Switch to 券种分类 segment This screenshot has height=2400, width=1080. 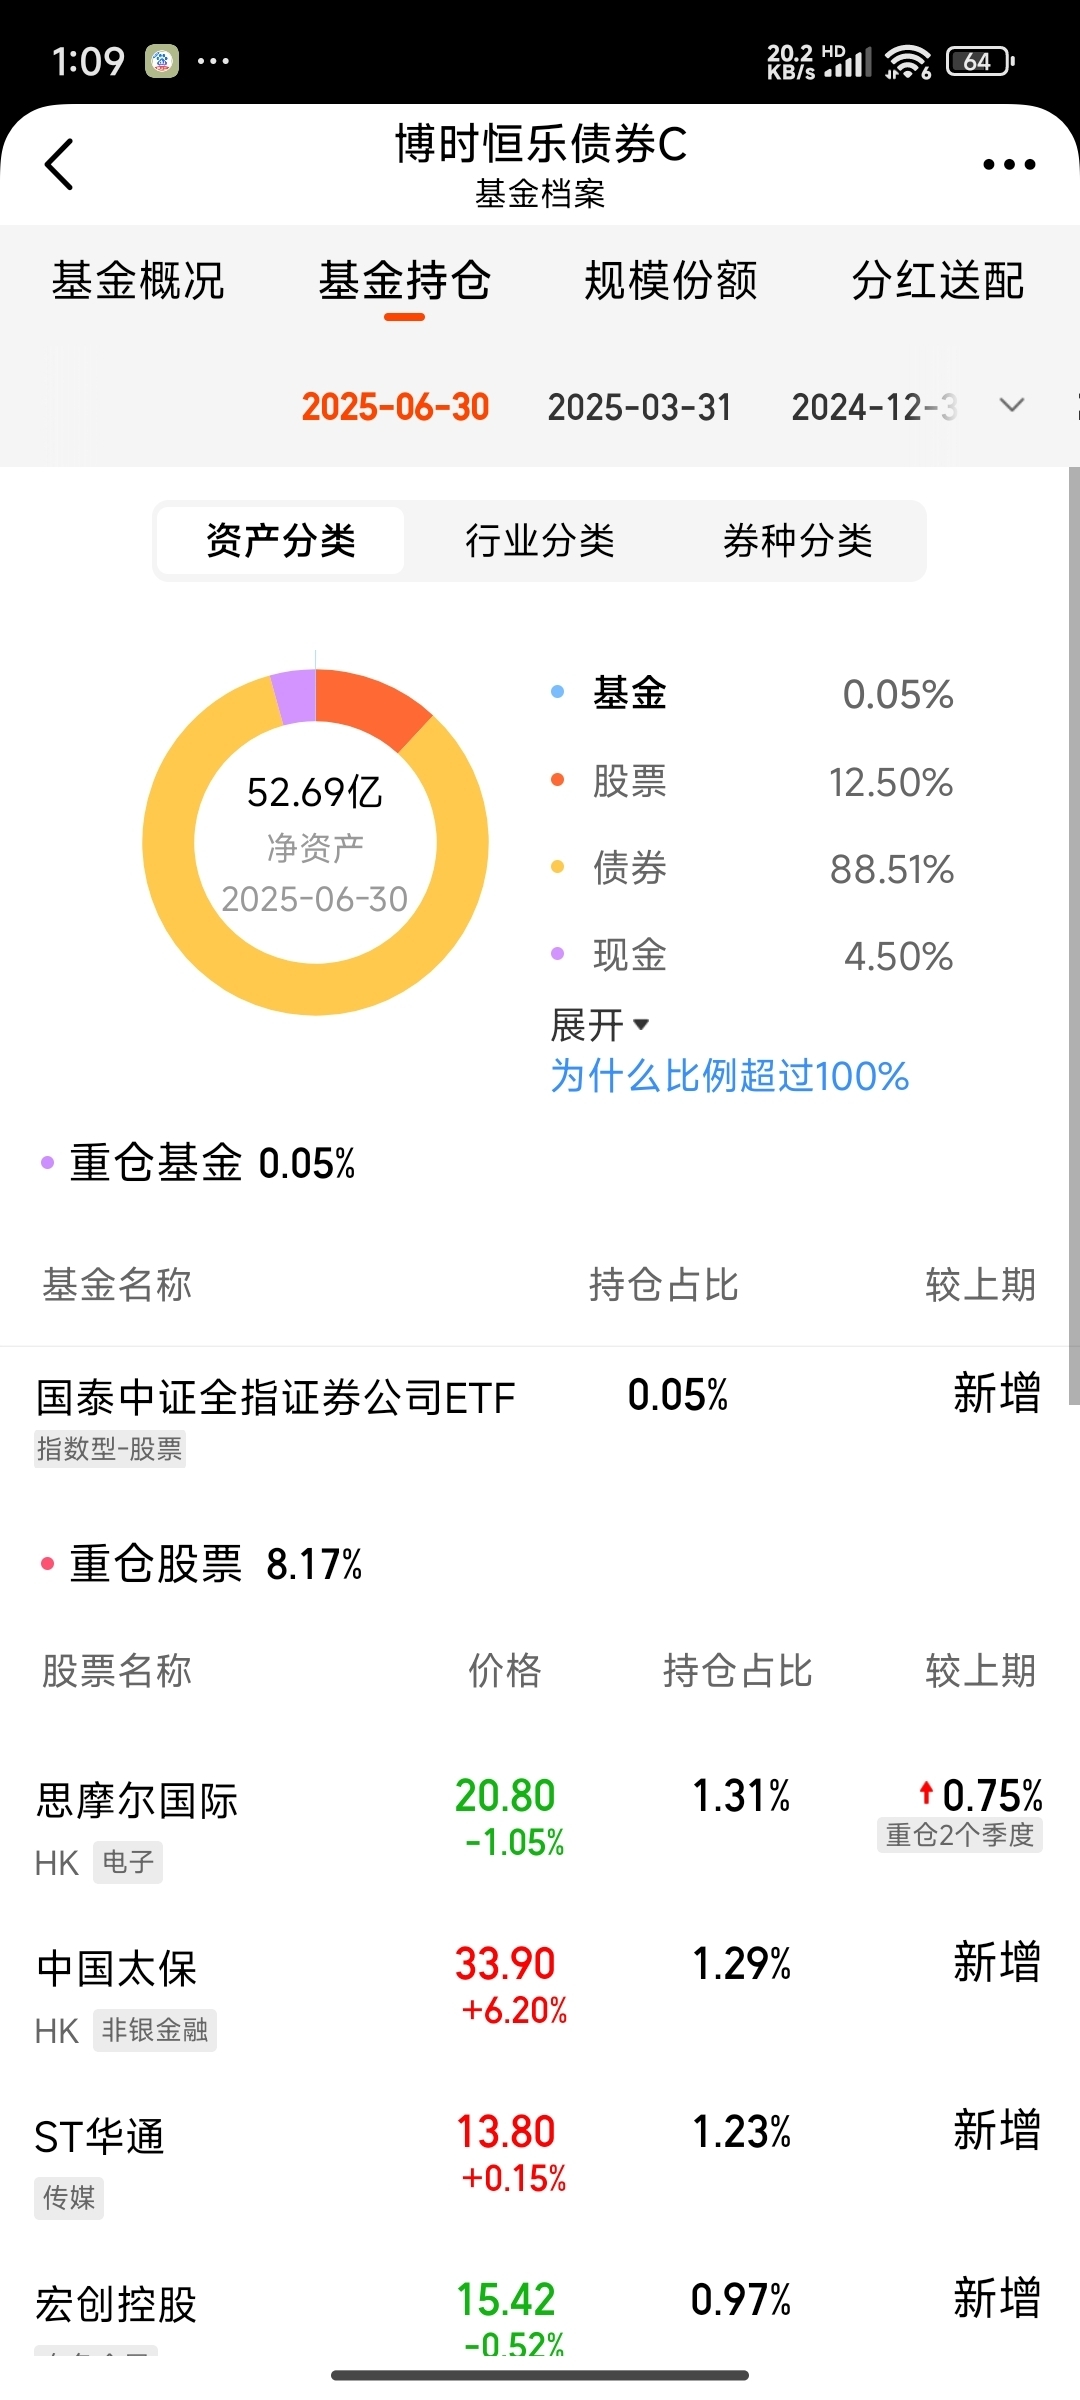point(798,541)
